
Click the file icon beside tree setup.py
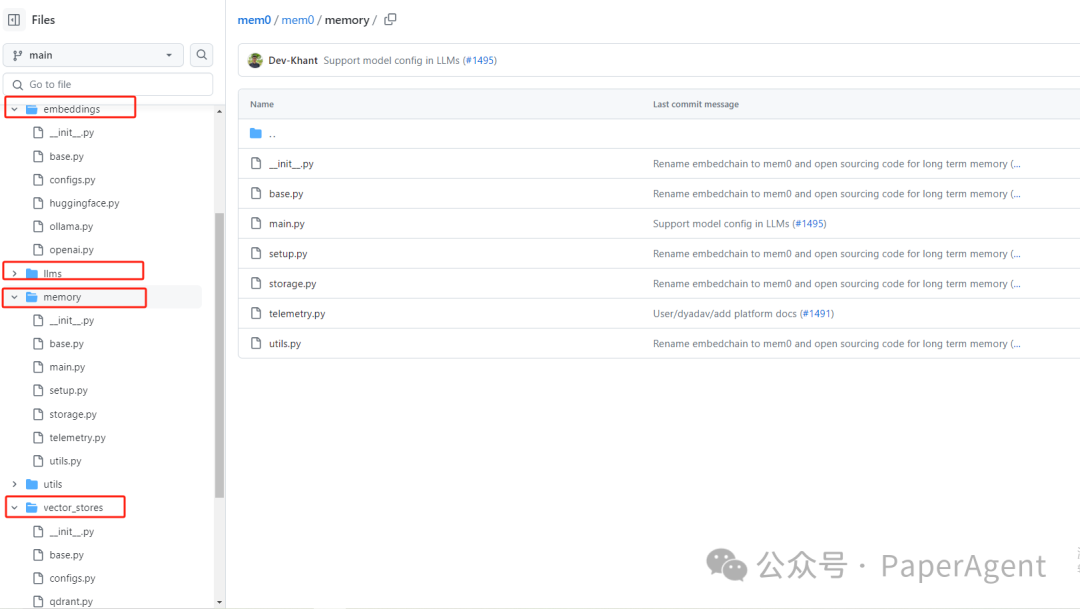click(39, 391)
